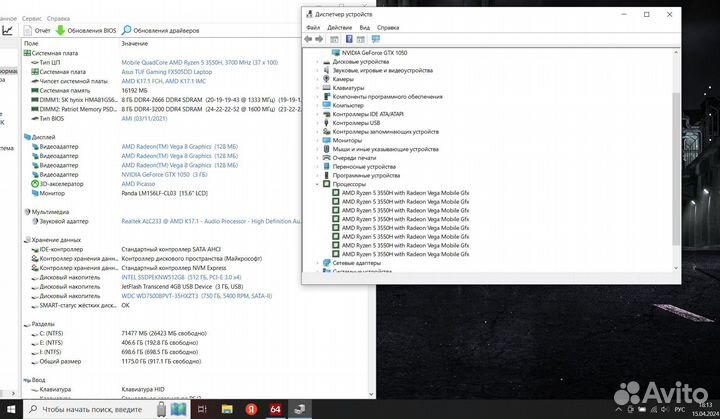This screenshot has width=720, height=419.
Task: Expand Контроллеры запоминающих устройств
Action: pyautogui.click(x=317, y=131)
